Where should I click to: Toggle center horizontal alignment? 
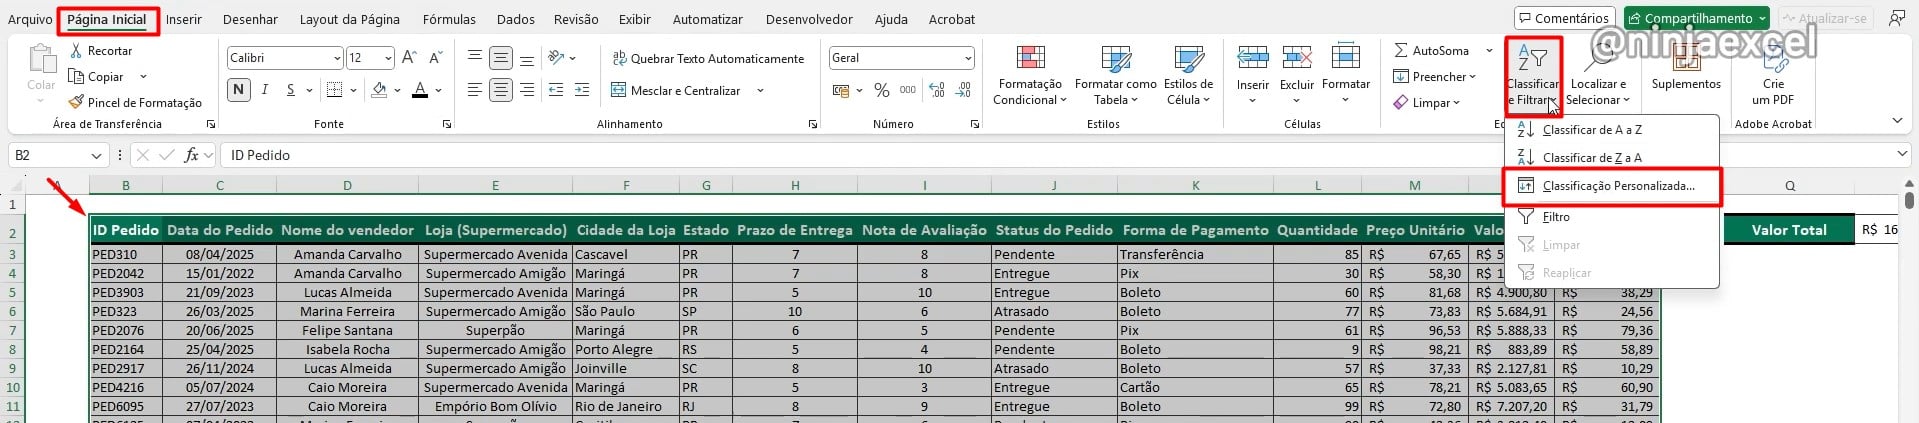501,90
